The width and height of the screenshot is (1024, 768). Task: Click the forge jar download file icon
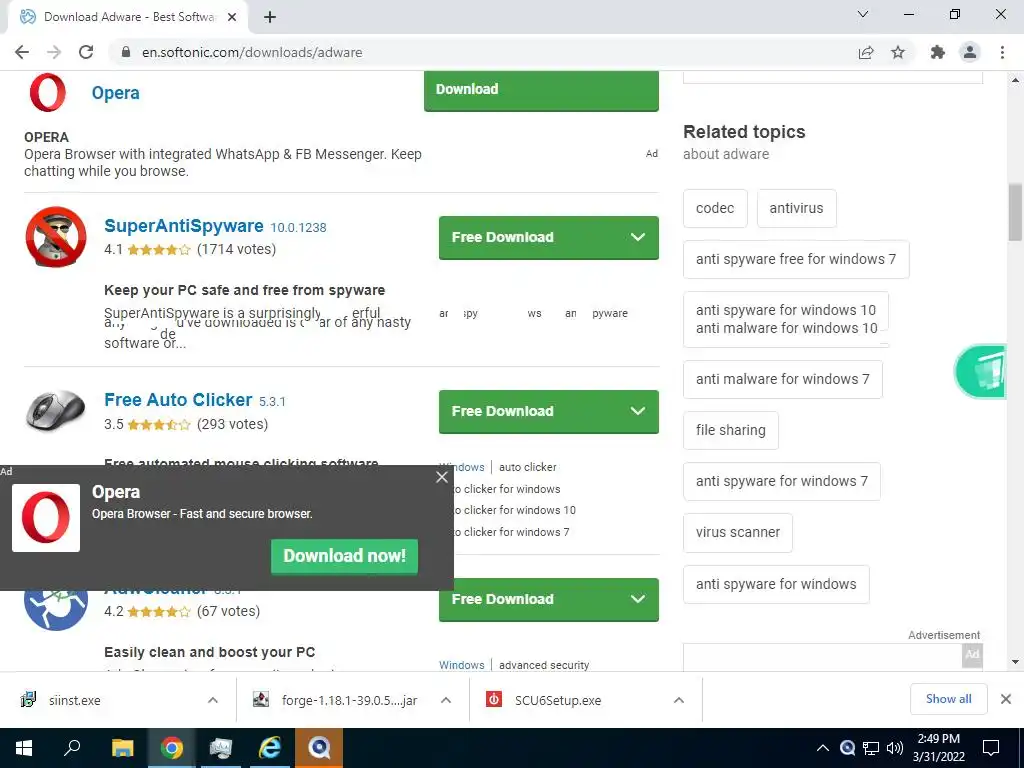coord(261,700)
